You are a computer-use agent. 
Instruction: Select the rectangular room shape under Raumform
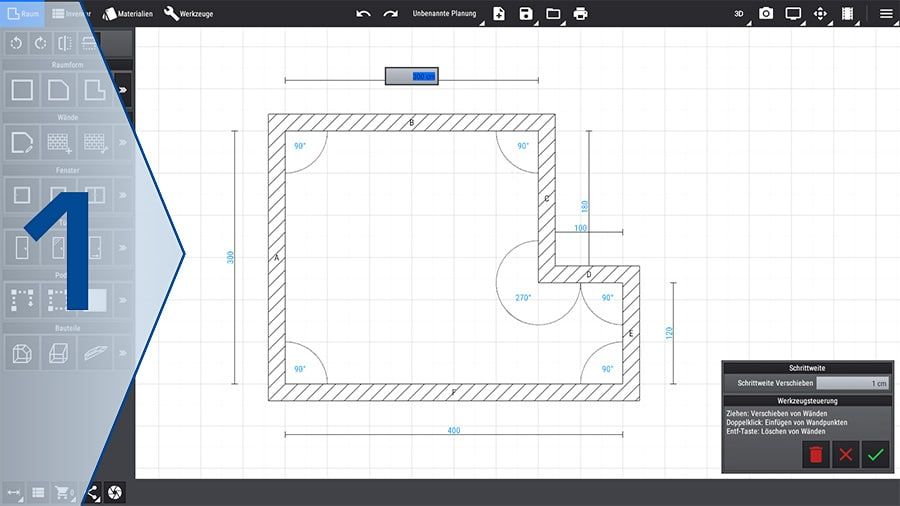click(x=22, y=90)
